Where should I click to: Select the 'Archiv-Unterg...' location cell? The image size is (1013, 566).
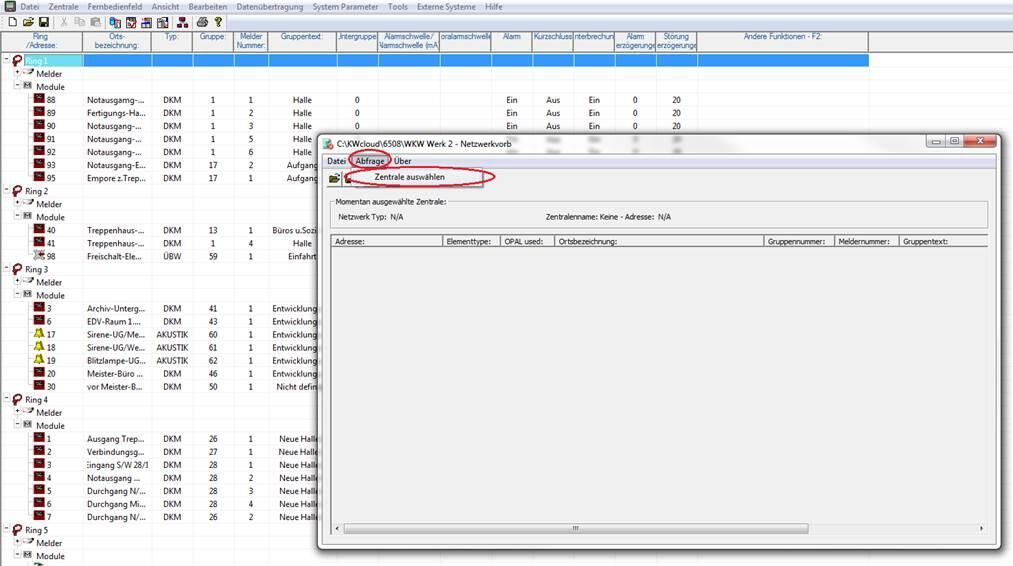(116, 309)
